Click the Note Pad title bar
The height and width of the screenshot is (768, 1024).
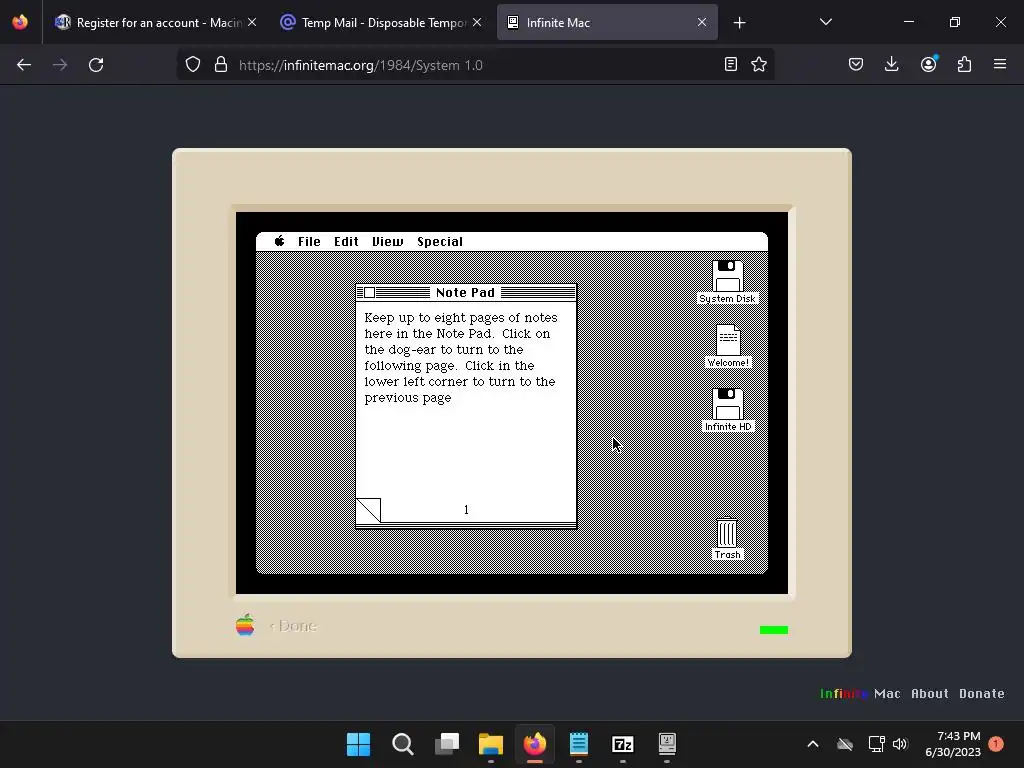tap(466, 293)
